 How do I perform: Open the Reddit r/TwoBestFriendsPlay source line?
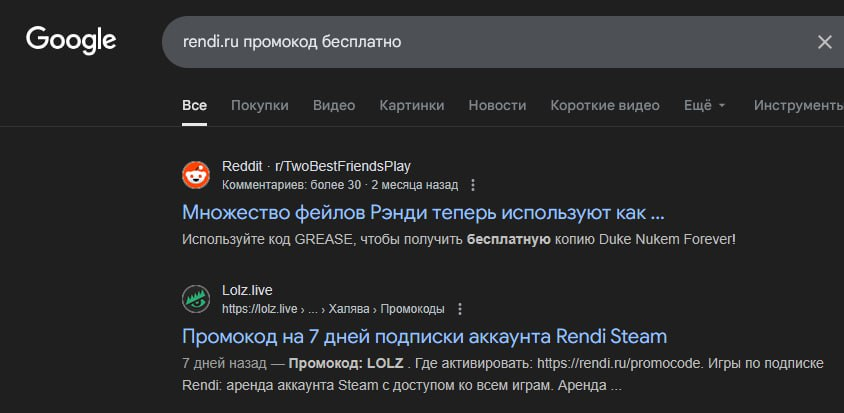point(316,166)
